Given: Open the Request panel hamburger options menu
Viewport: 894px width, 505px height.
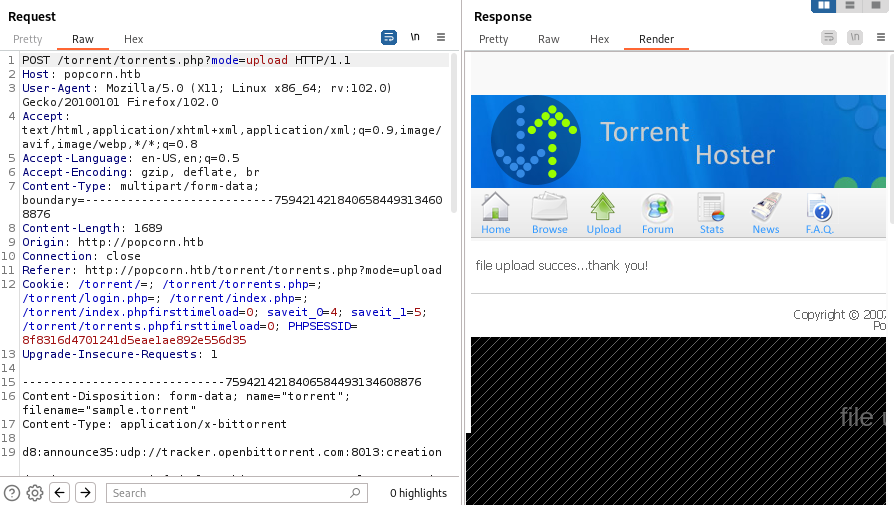Looking at the screenshot, I should [x=441, y=37].
